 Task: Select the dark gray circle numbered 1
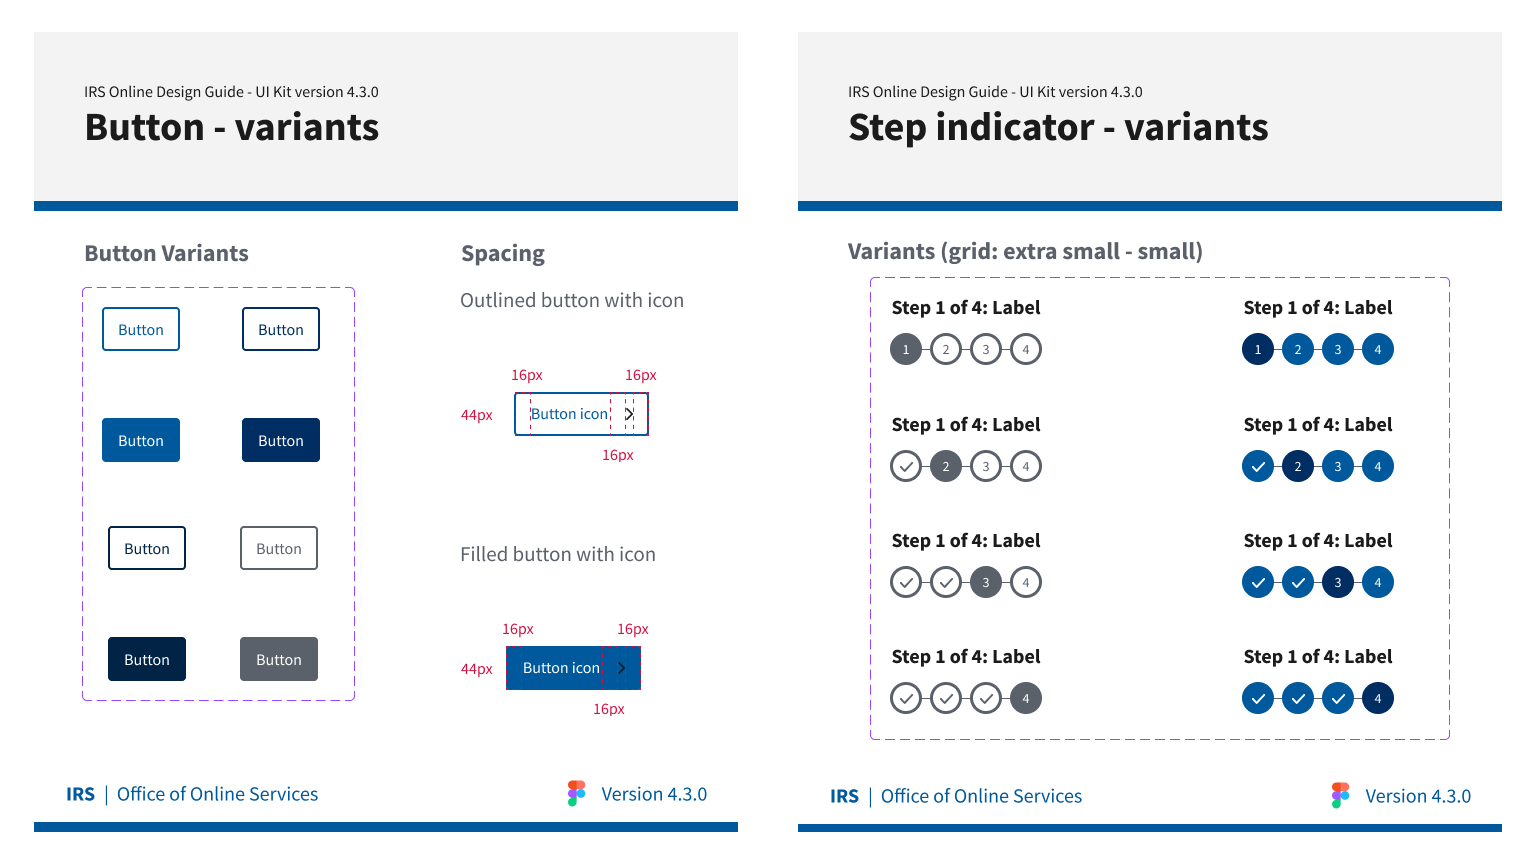tap(906, 349)
